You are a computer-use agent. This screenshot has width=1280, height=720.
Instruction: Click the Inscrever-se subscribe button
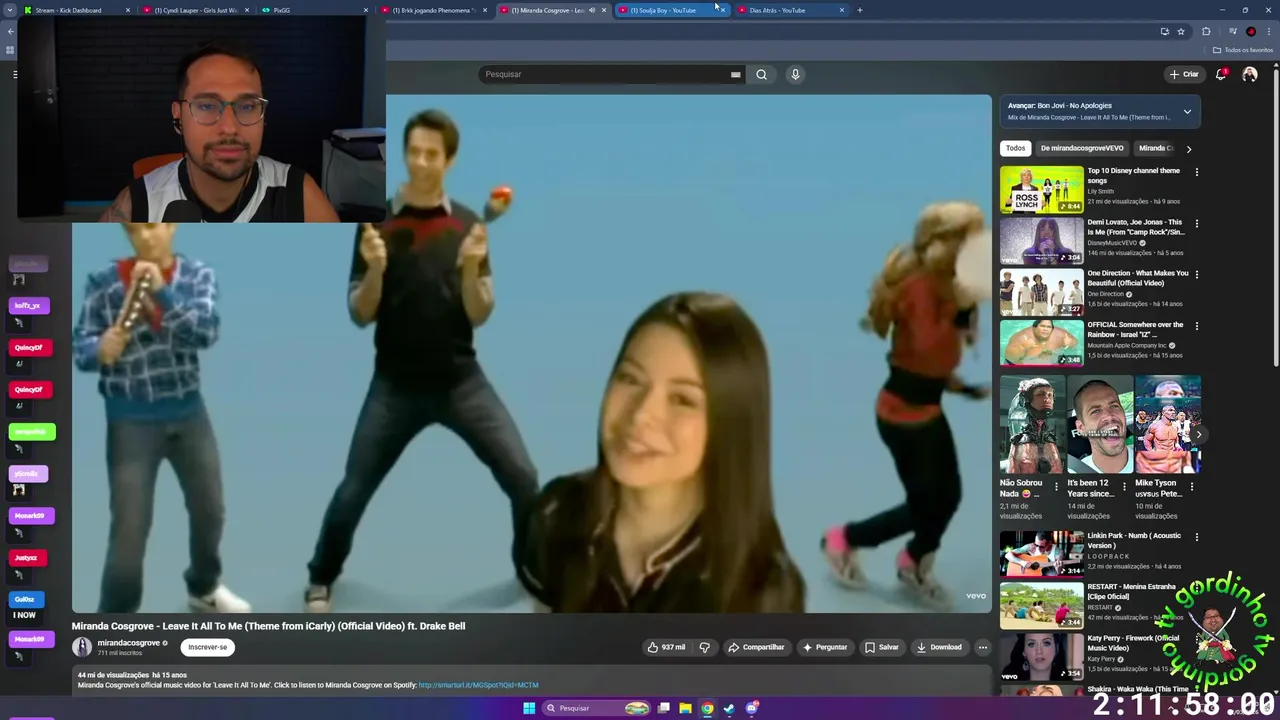pyautogui.click(x=208, y=647)
